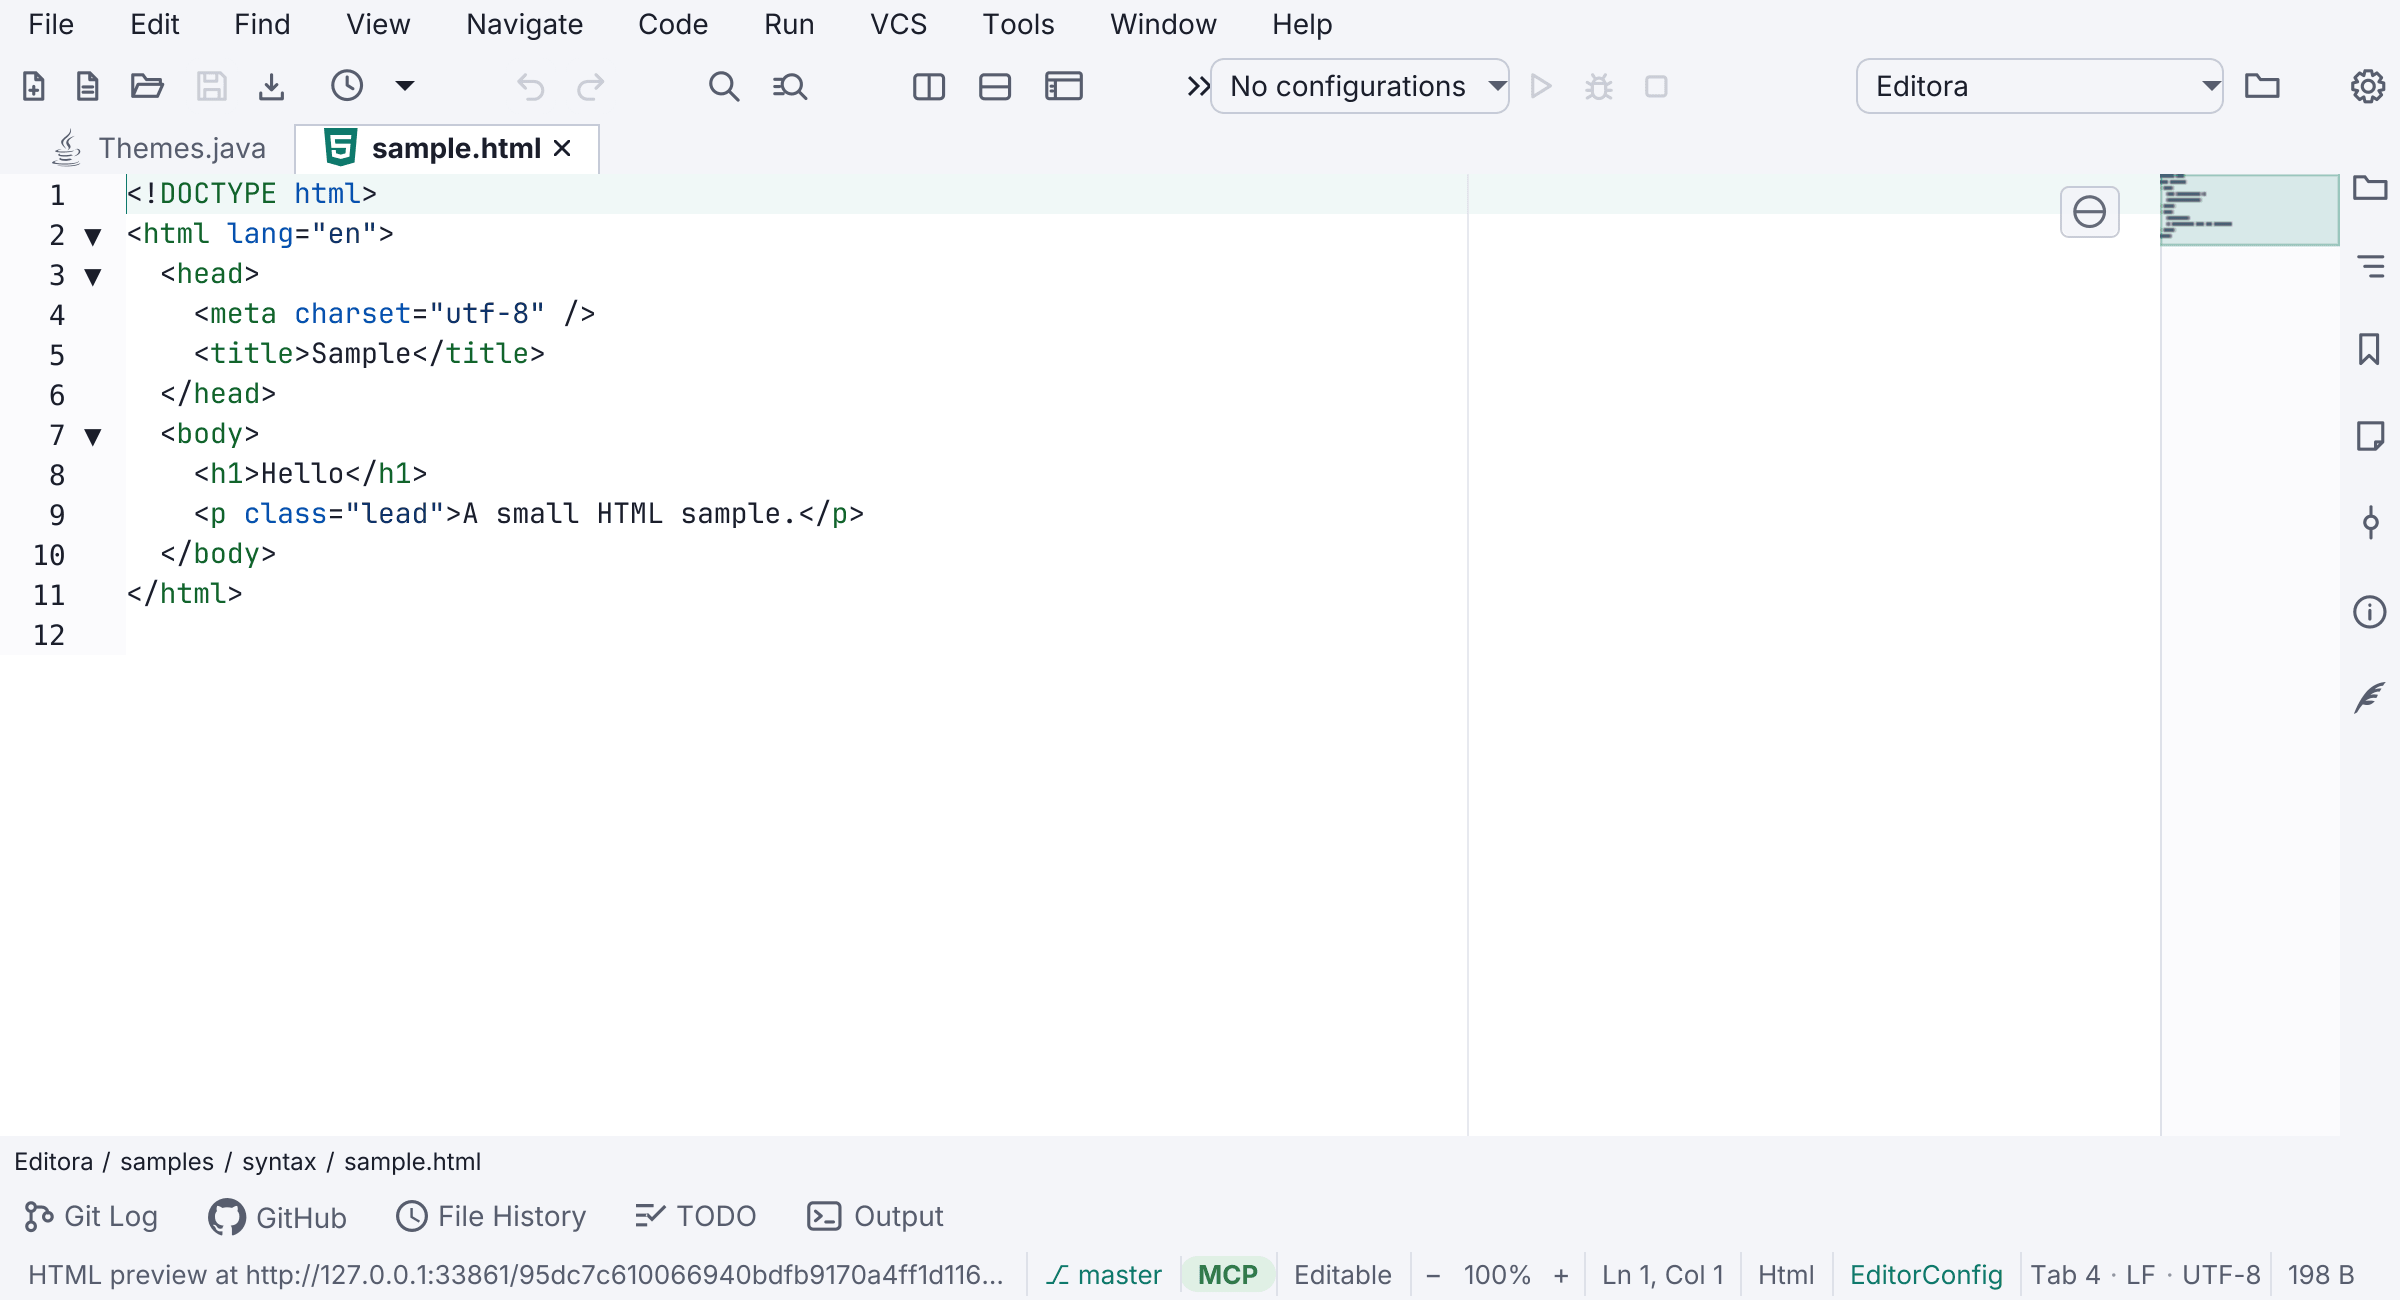
Task: Click the download/save-all toolbar icon
Action: pos(271,87)
